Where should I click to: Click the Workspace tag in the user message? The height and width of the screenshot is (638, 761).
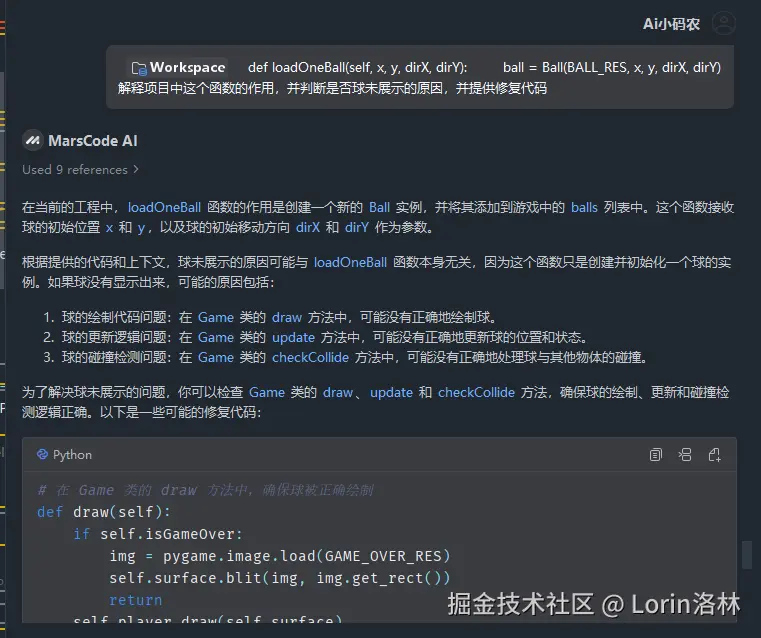(179, 67)
